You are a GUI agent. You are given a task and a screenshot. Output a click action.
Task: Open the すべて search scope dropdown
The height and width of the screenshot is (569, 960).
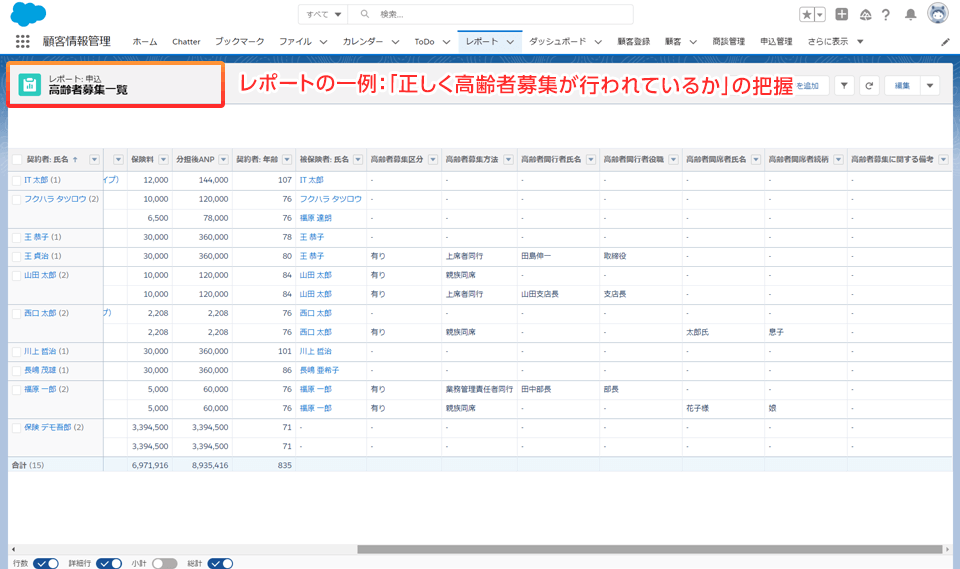pyautogui.click(x=324, y=14)
